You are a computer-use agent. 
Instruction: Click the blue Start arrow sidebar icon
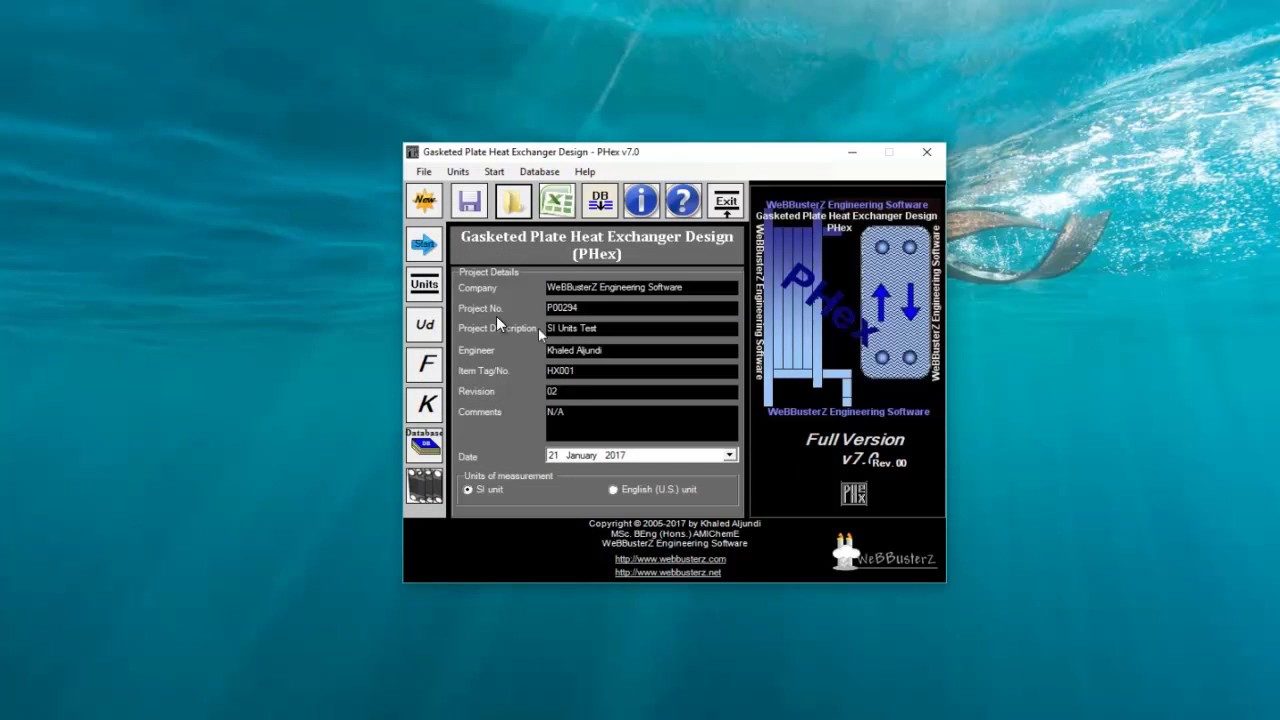tap(425, 244)
